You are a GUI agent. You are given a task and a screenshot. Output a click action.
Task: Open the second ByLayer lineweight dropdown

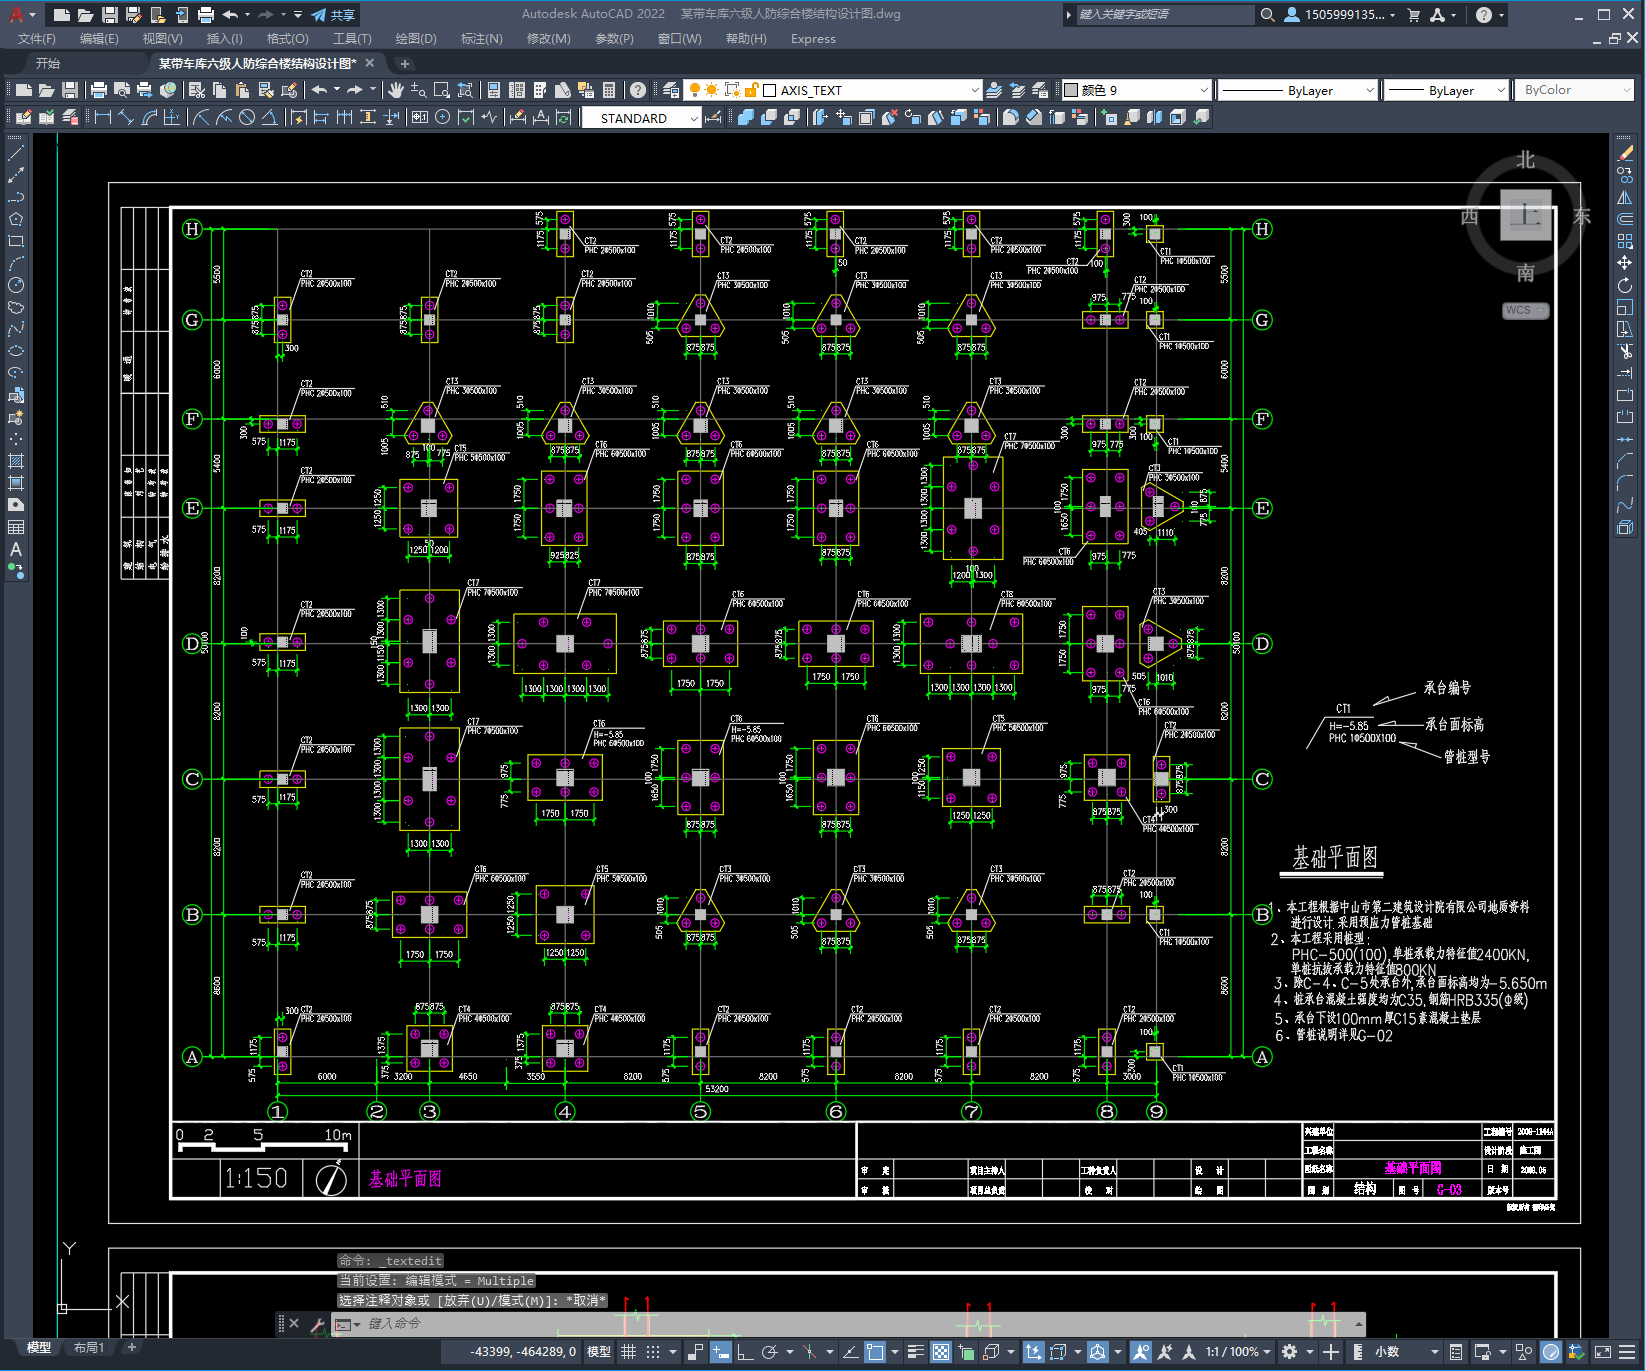1500,90
